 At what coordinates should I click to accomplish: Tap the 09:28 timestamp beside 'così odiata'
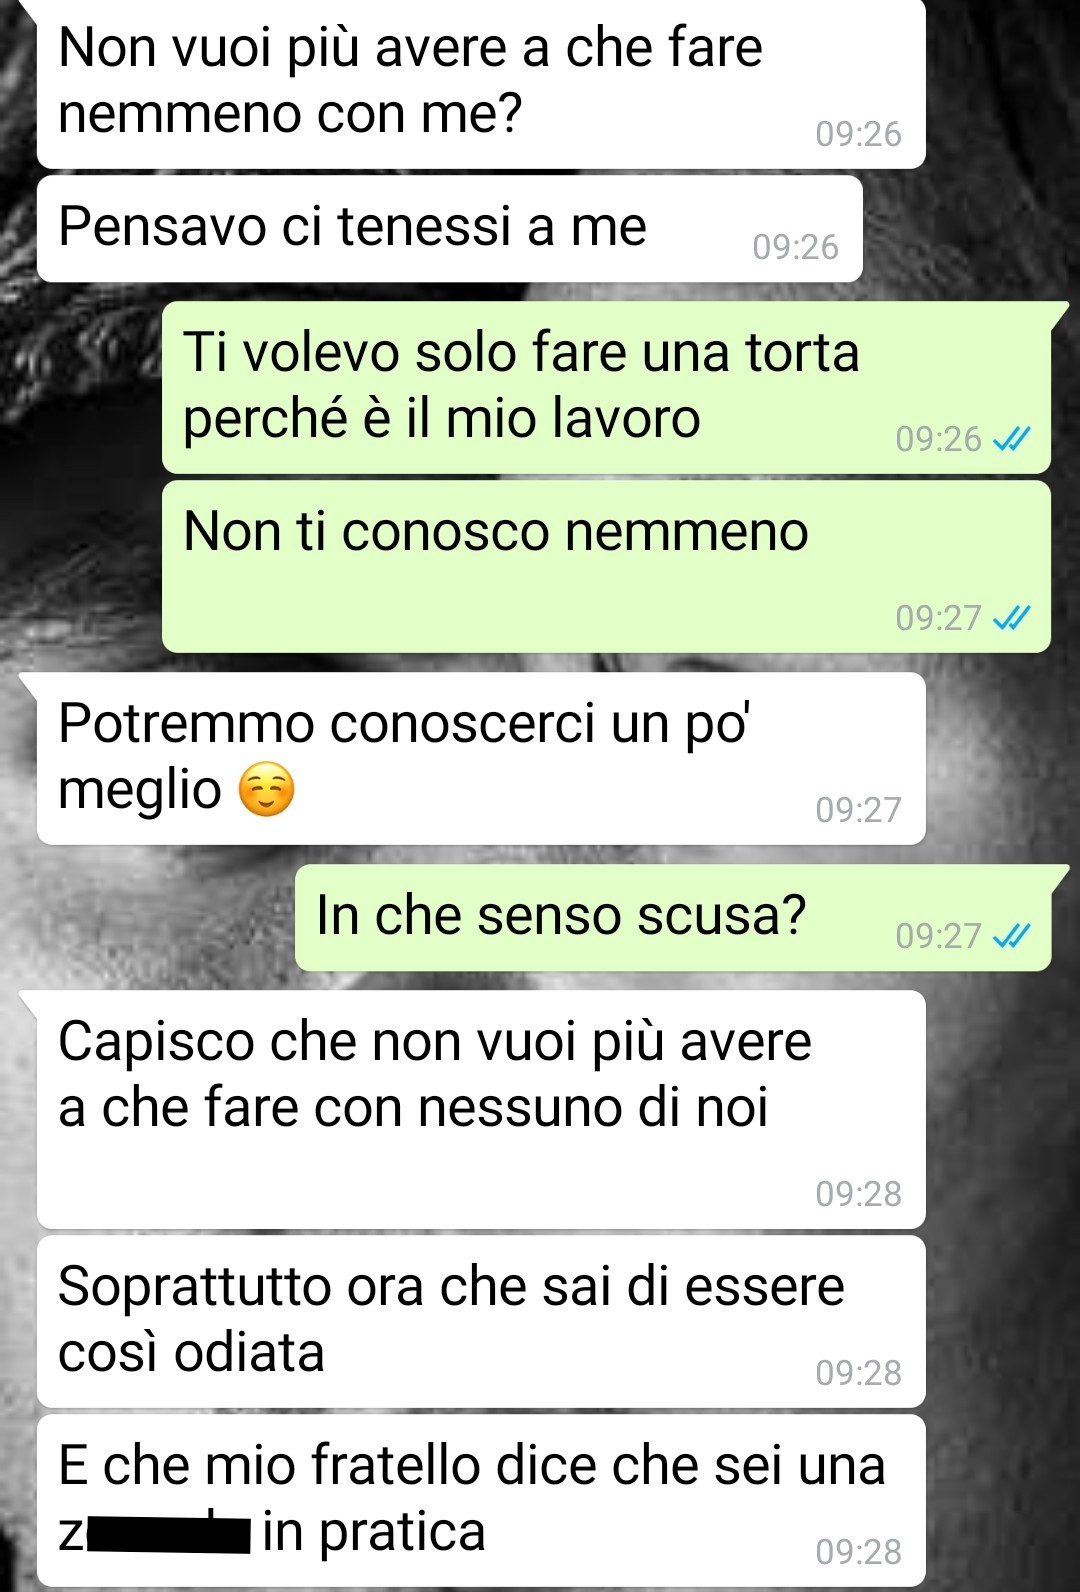click(858, 1373)
